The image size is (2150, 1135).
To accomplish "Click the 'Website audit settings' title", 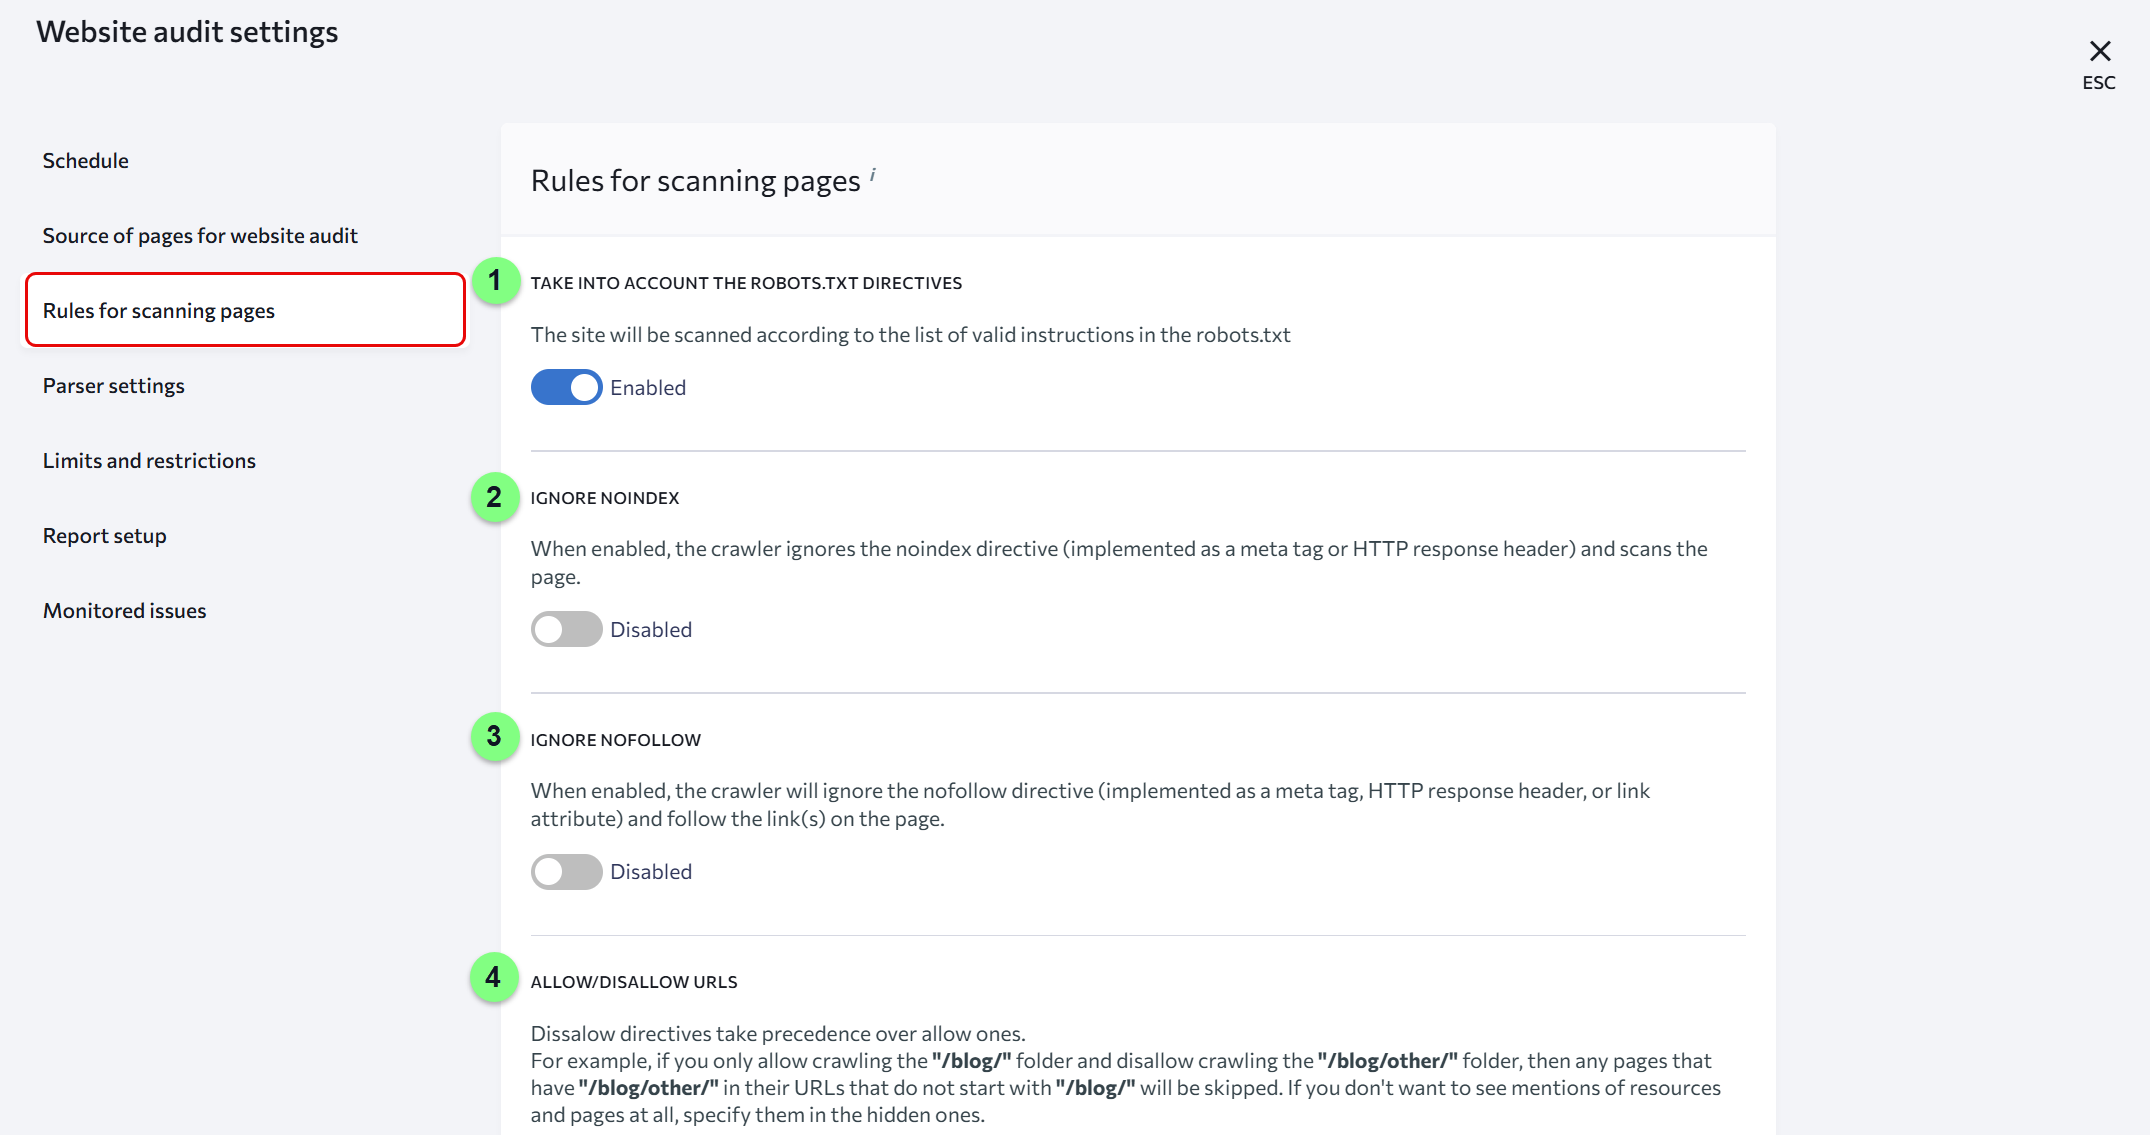I will pyautogui.click(x=188, y=32).
